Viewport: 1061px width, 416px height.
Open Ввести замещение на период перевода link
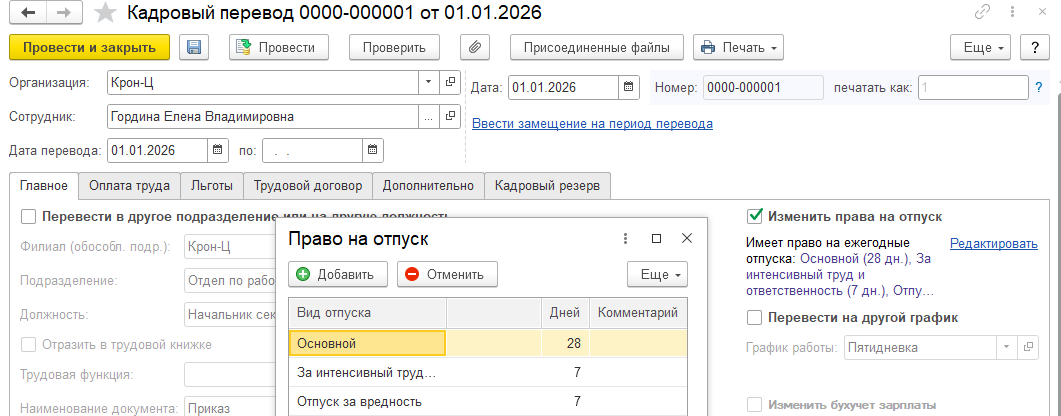tap(592, 124)
